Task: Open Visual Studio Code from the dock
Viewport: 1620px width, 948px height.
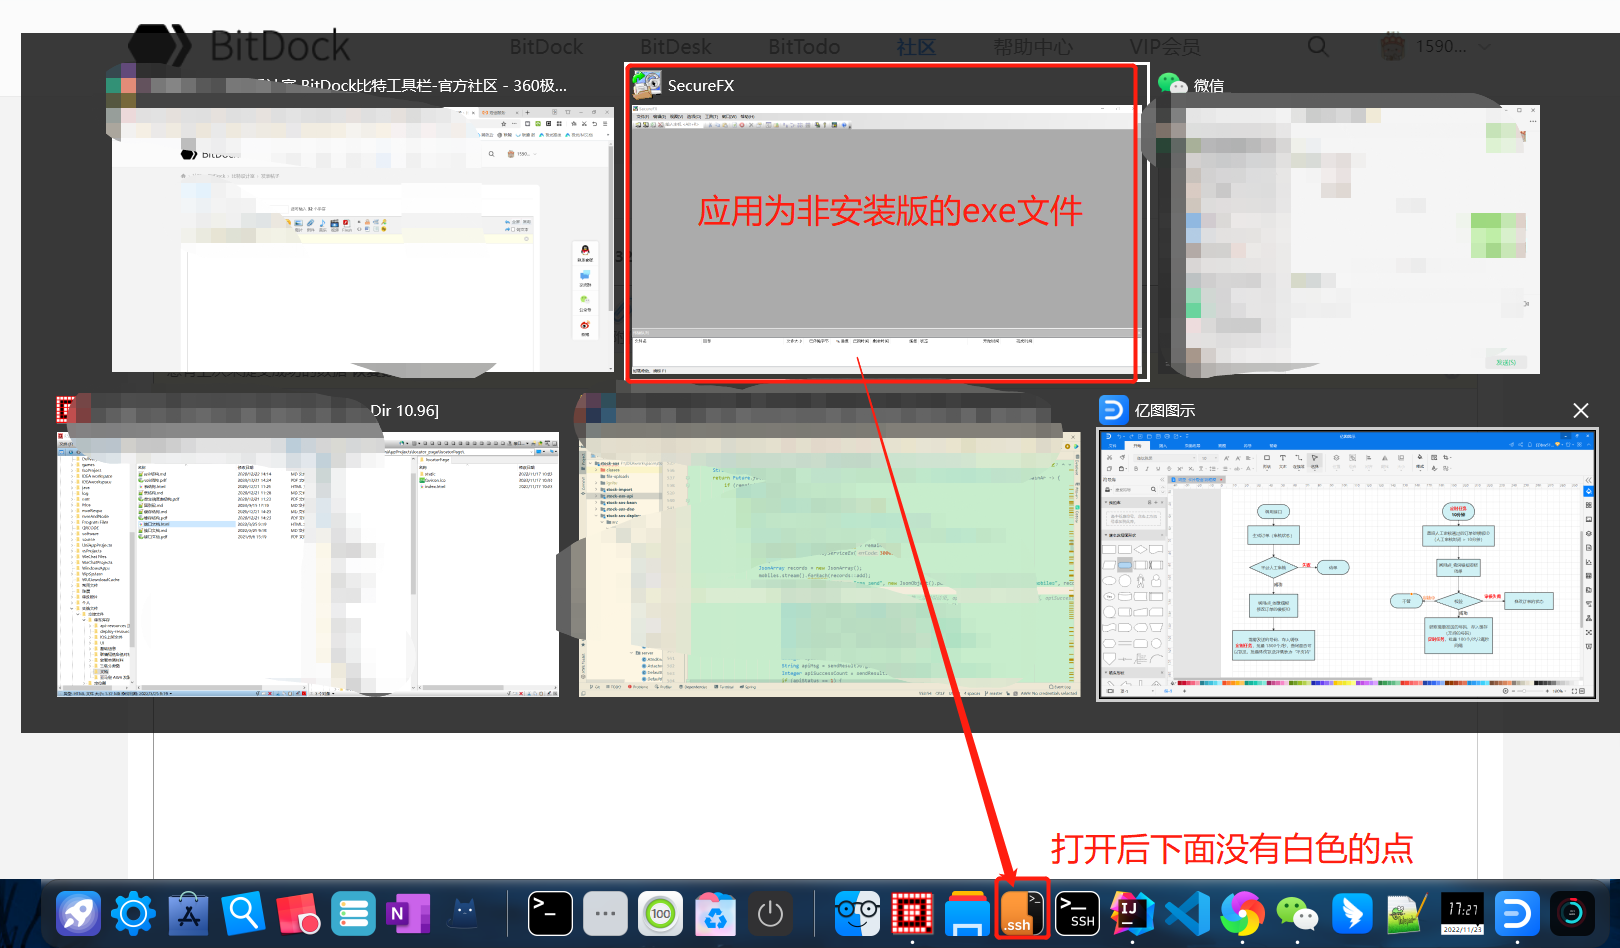Action: point(1188,914)
